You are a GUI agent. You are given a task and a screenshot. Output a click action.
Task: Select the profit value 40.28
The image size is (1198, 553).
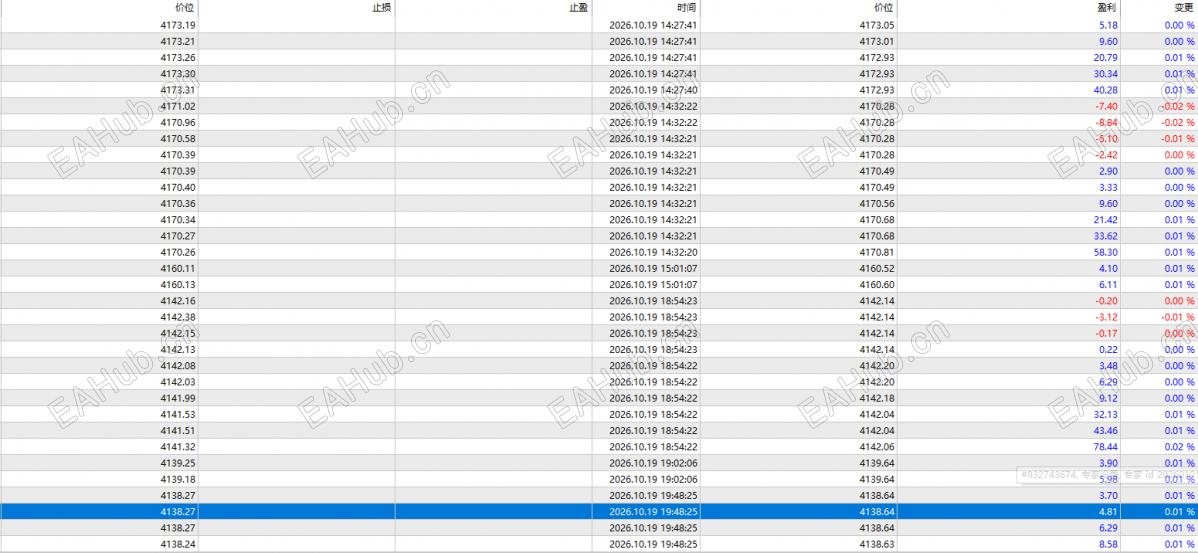pyautogui.click(x=1106, y=90)
